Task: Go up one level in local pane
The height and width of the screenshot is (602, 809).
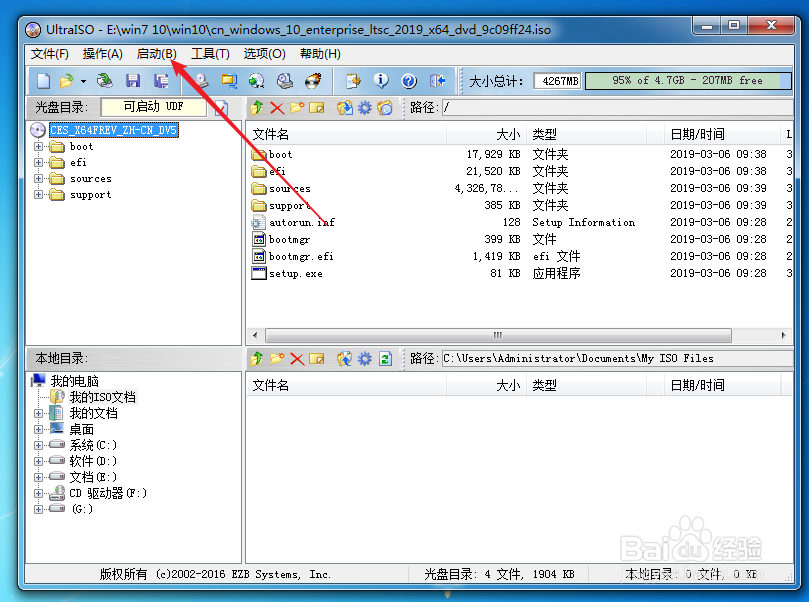Action: click(x=256, y=359)
